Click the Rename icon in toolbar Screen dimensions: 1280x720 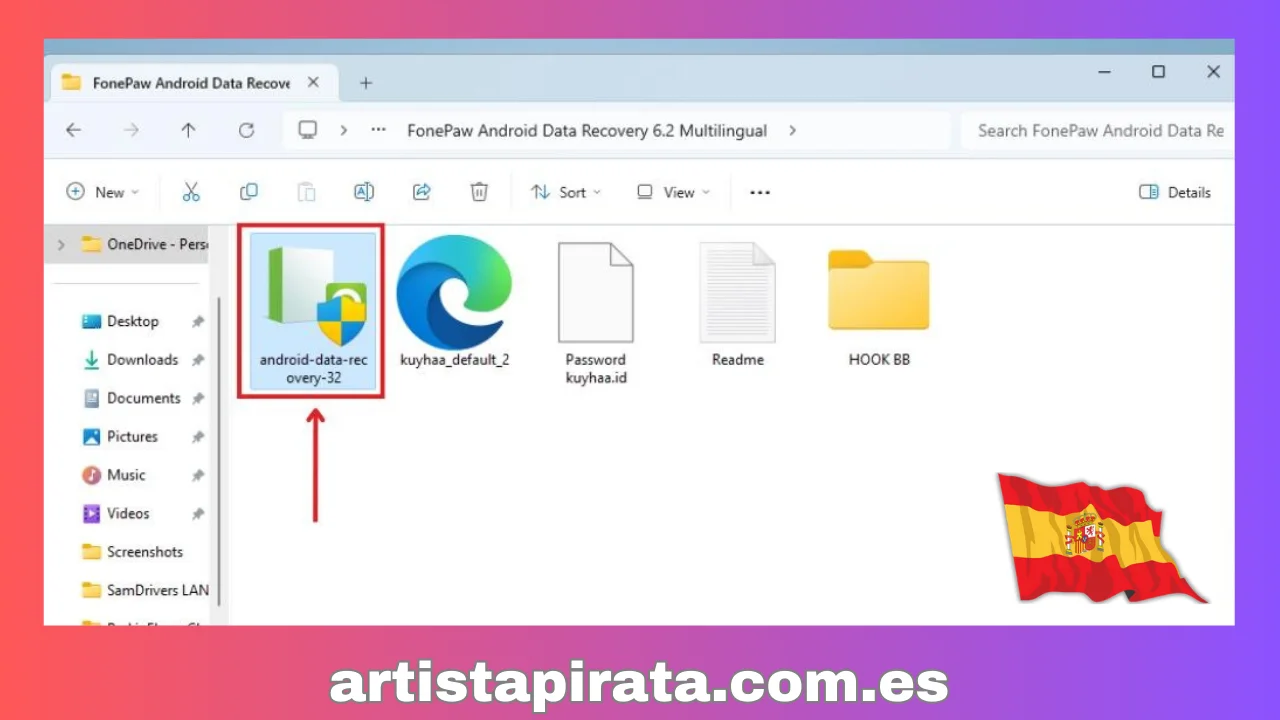point(364,192)
